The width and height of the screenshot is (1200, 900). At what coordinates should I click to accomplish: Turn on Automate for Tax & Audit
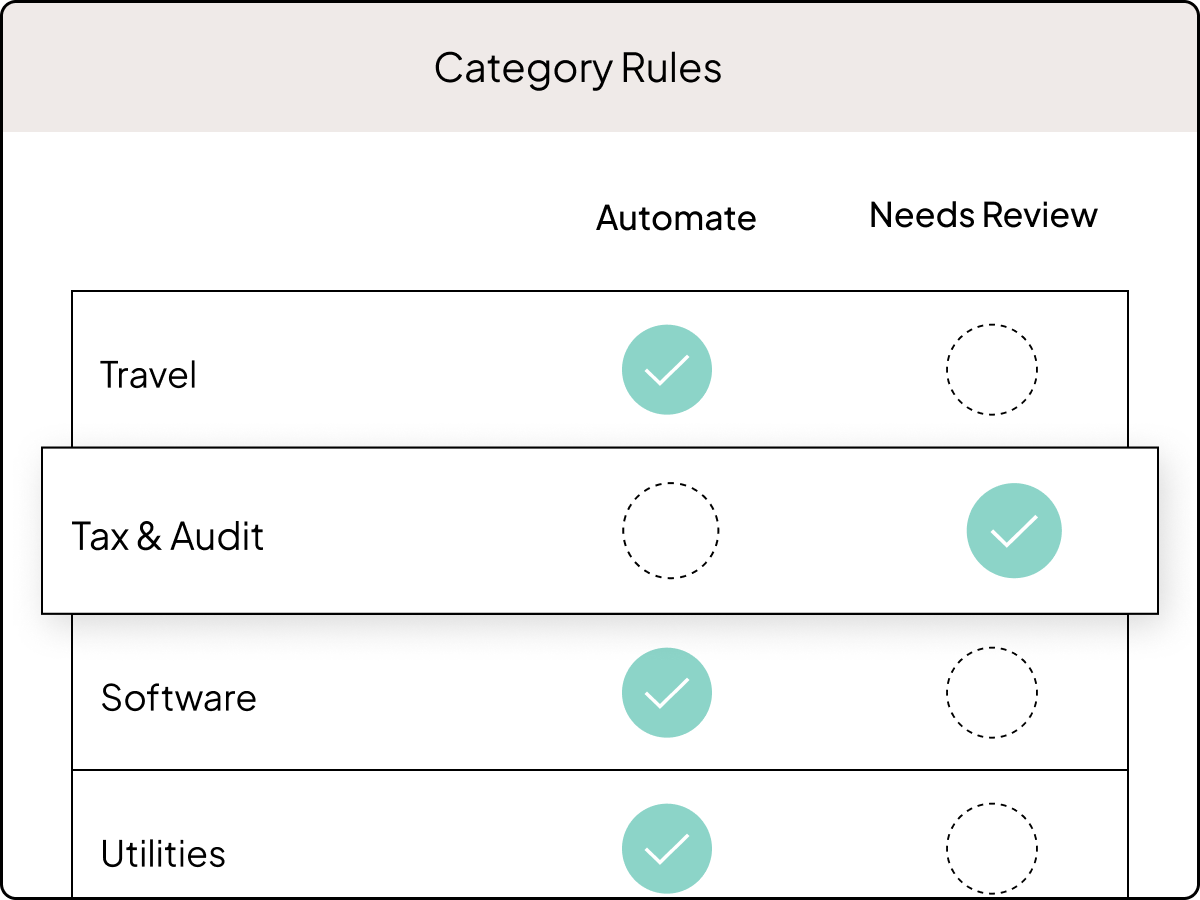click(671, 530)
